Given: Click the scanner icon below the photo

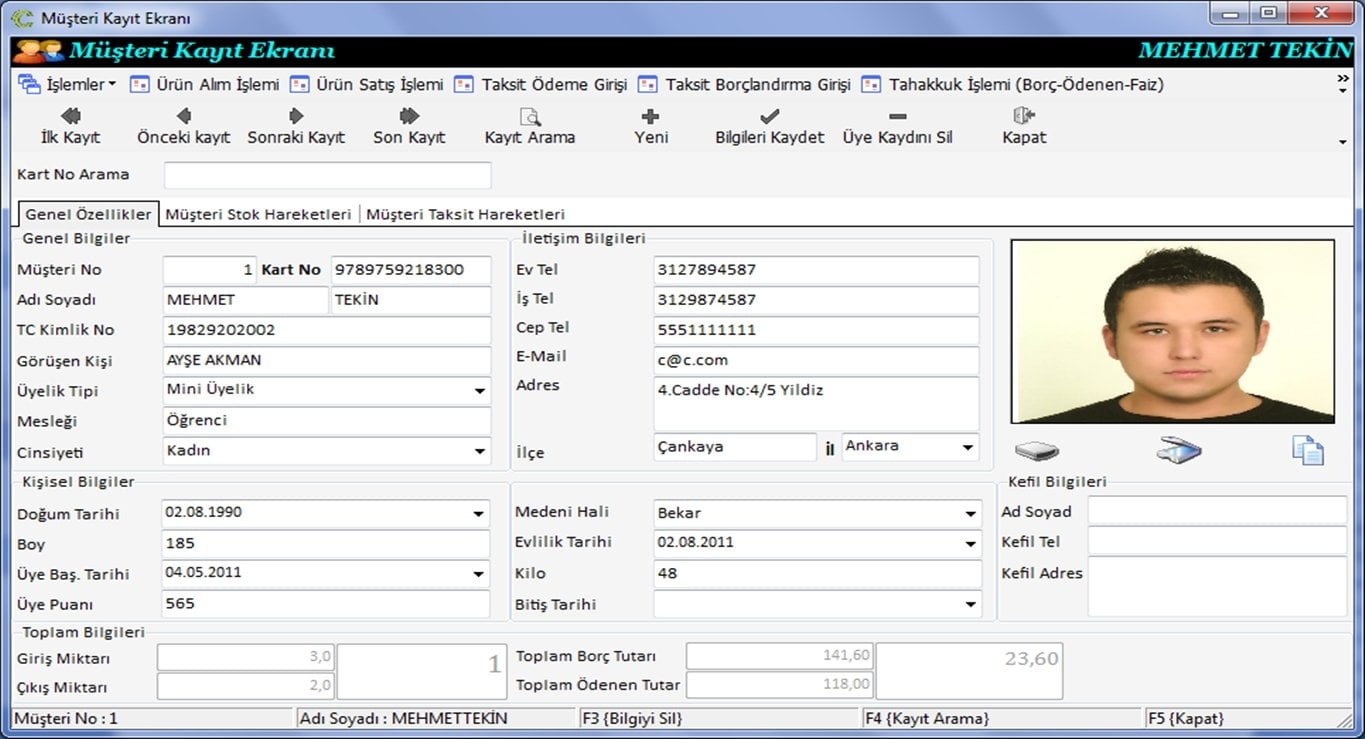Looking at the screenshot, I should (x=1179, y=451).
